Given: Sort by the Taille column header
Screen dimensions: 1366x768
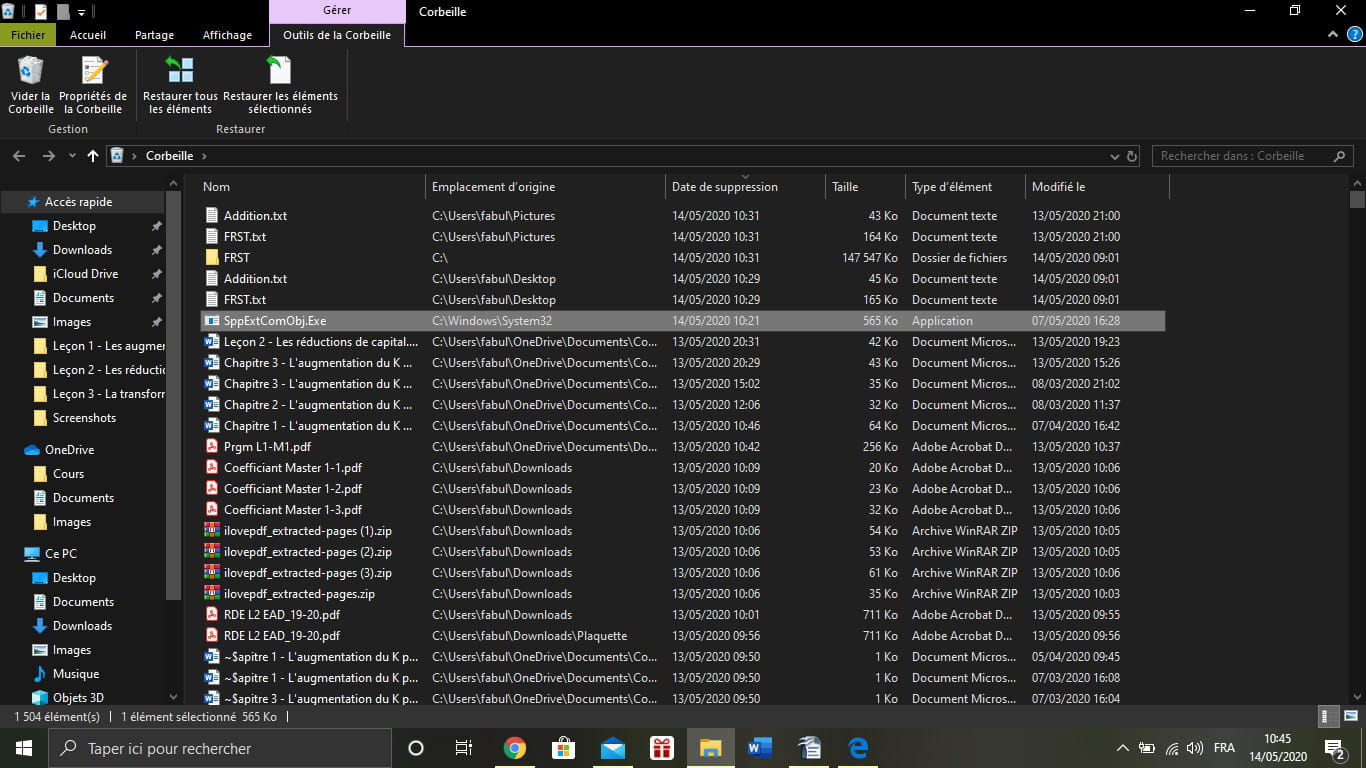Looking at the screenshot, I should click(845, 187).
